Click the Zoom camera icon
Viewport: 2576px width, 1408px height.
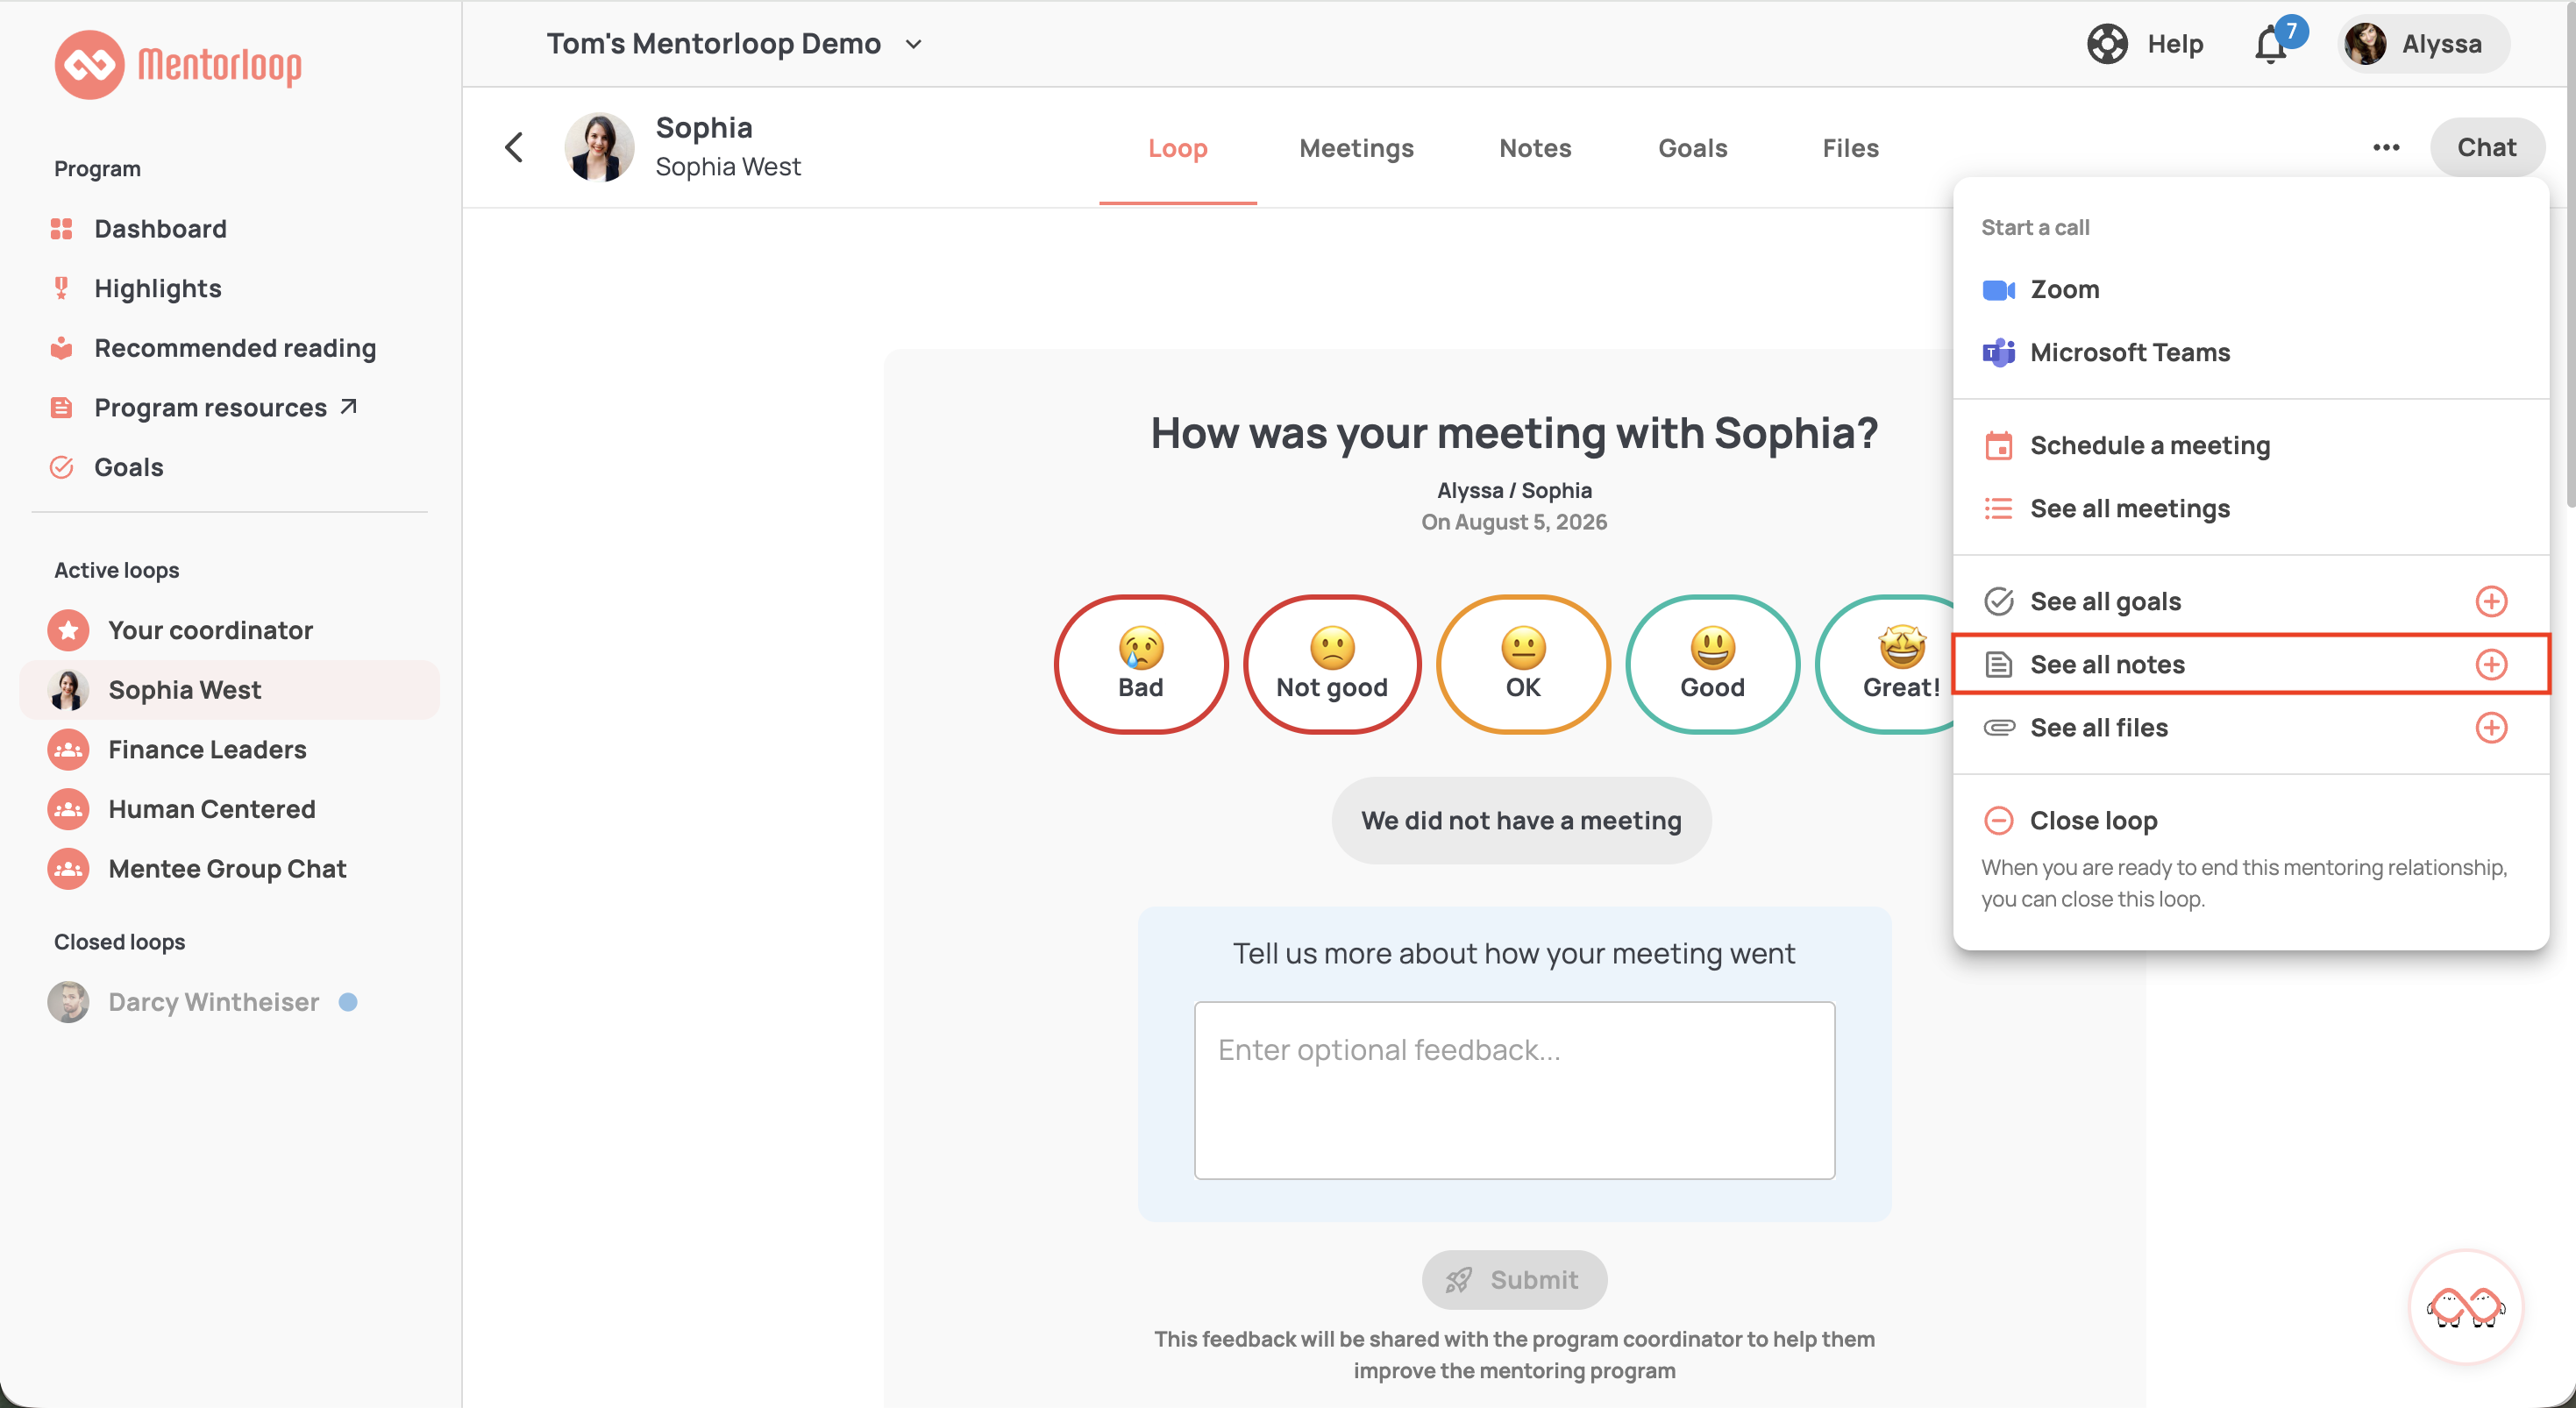[x=1998, y=290]
